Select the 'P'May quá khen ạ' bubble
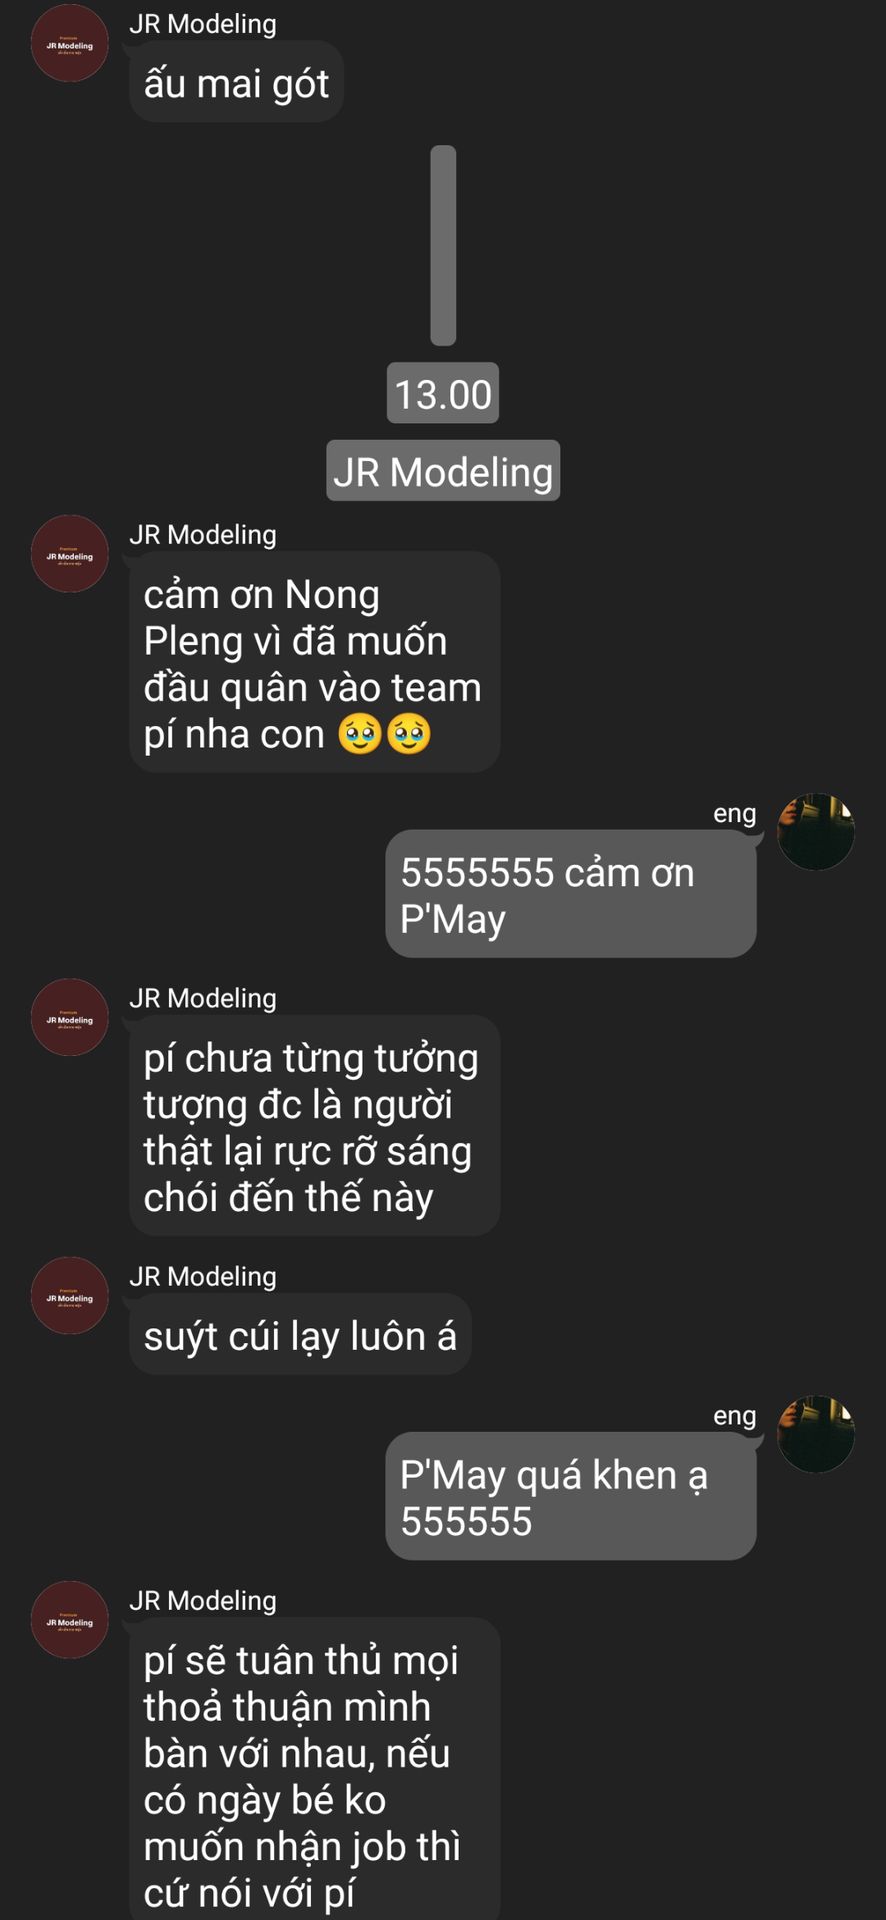Screen dimensions: 886x1920 (571, 1496)
